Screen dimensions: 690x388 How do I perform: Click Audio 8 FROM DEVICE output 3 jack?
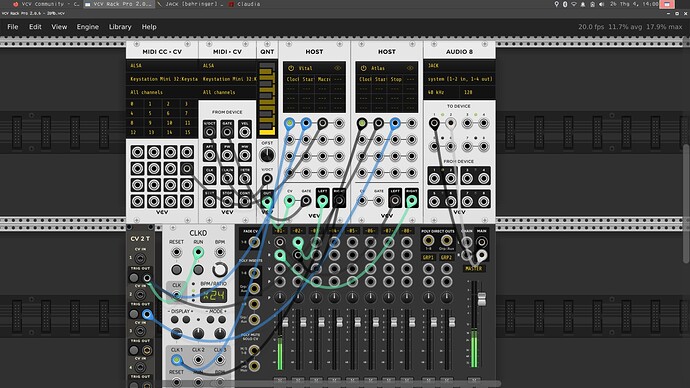coord(467,178)
